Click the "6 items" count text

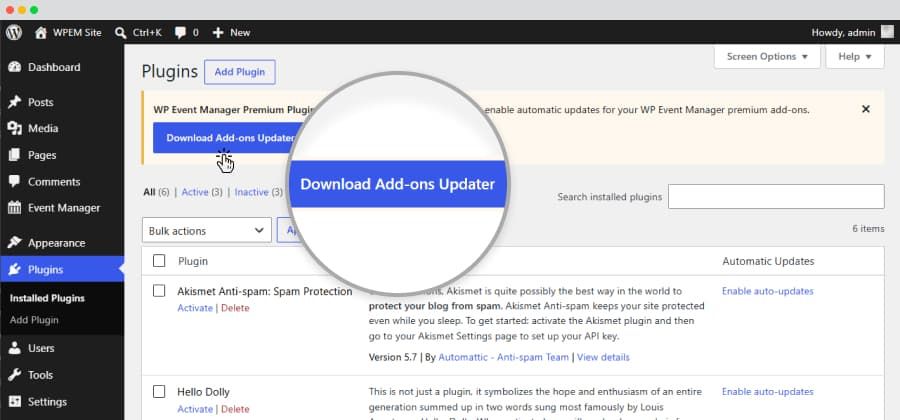(868, 228)
